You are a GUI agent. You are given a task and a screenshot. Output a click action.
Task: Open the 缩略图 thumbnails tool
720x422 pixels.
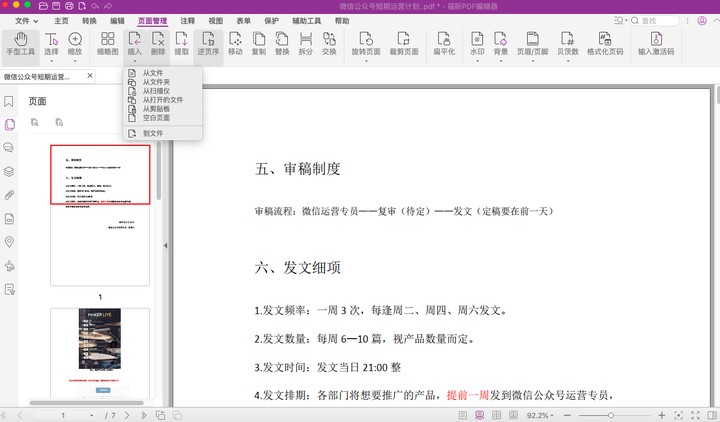click(x=107, y=44)
